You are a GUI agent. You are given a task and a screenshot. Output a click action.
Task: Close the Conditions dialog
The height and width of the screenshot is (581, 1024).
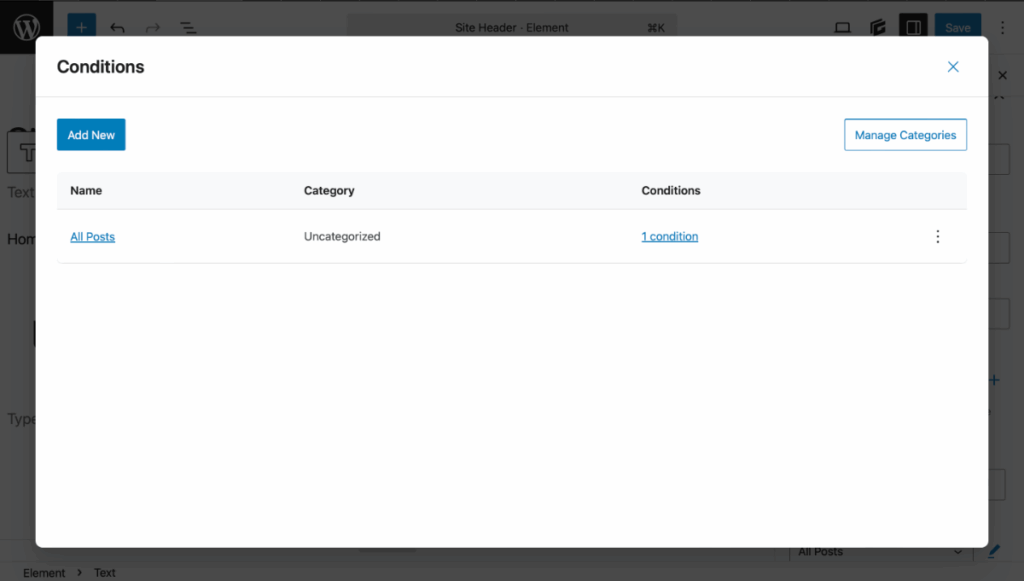953,67
